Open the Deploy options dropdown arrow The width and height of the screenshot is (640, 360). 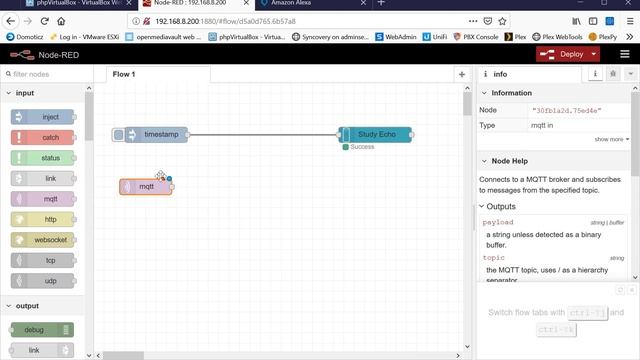(x=594, y=54)
